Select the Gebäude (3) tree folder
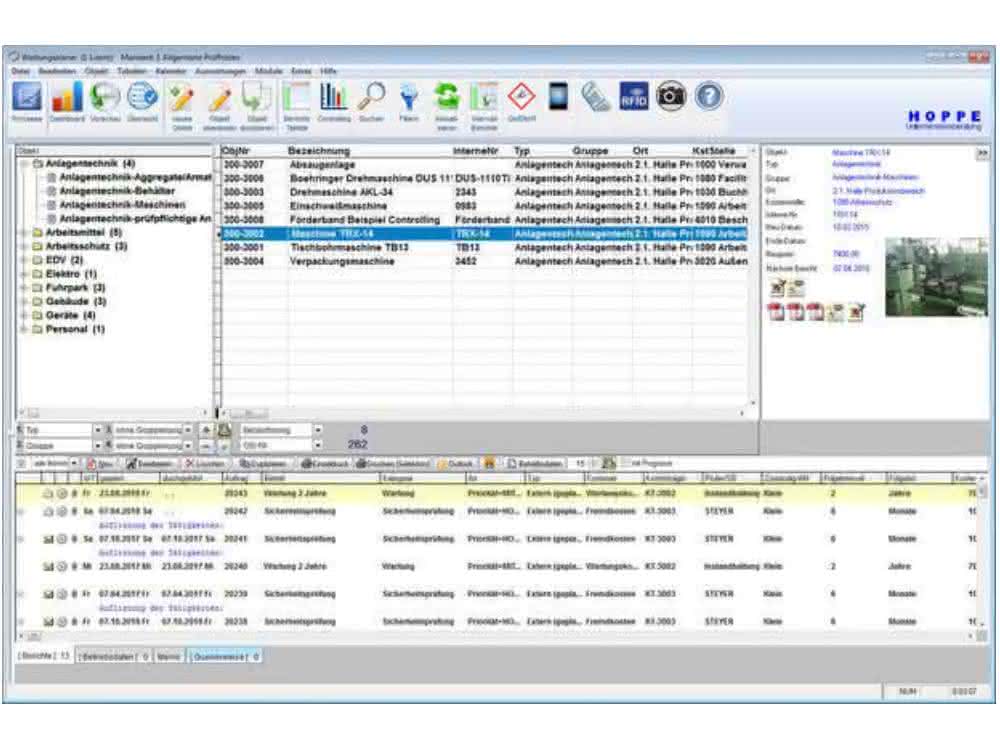1000x750 pixels. (x=75, y=302)
